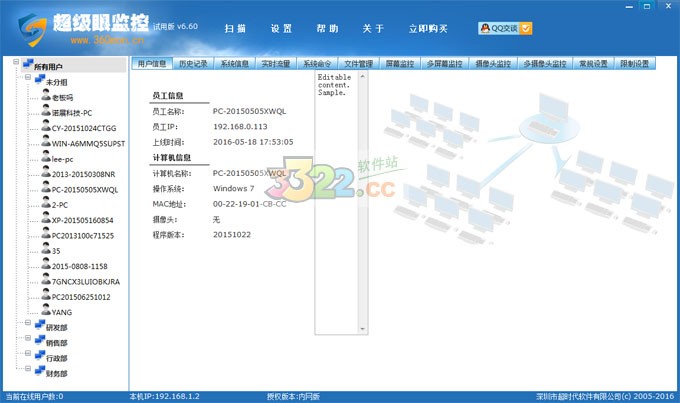680x403 pixels.
Task: Open the 帮助 menu
Action: click(327, 29)
